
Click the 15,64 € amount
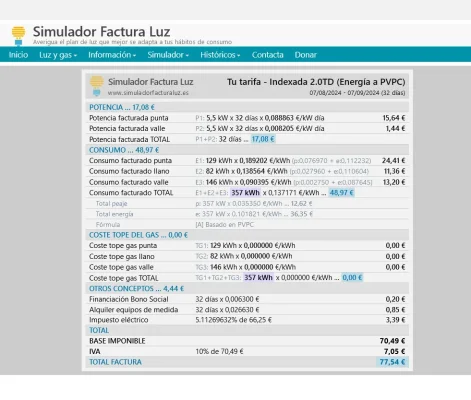tap(394, 118)
